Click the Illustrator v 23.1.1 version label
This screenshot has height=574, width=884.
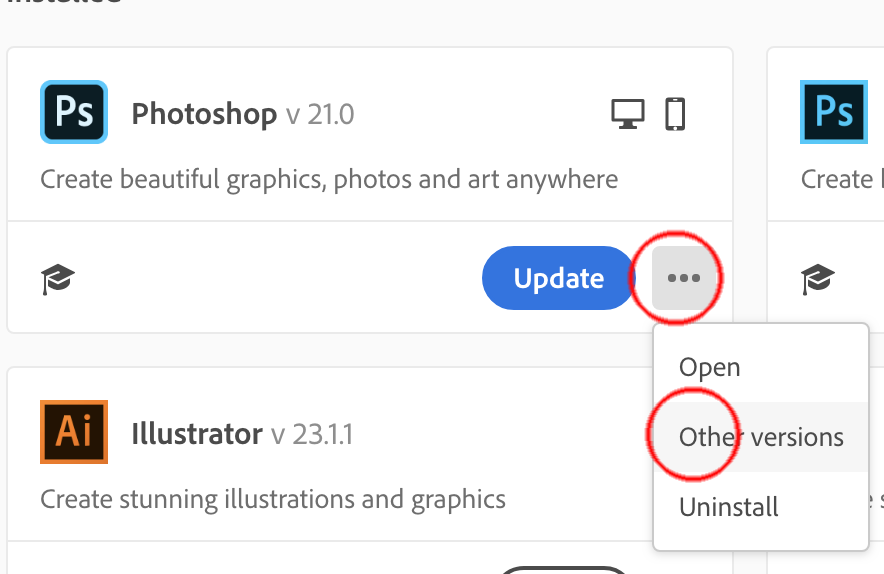[x=311, y=434]
